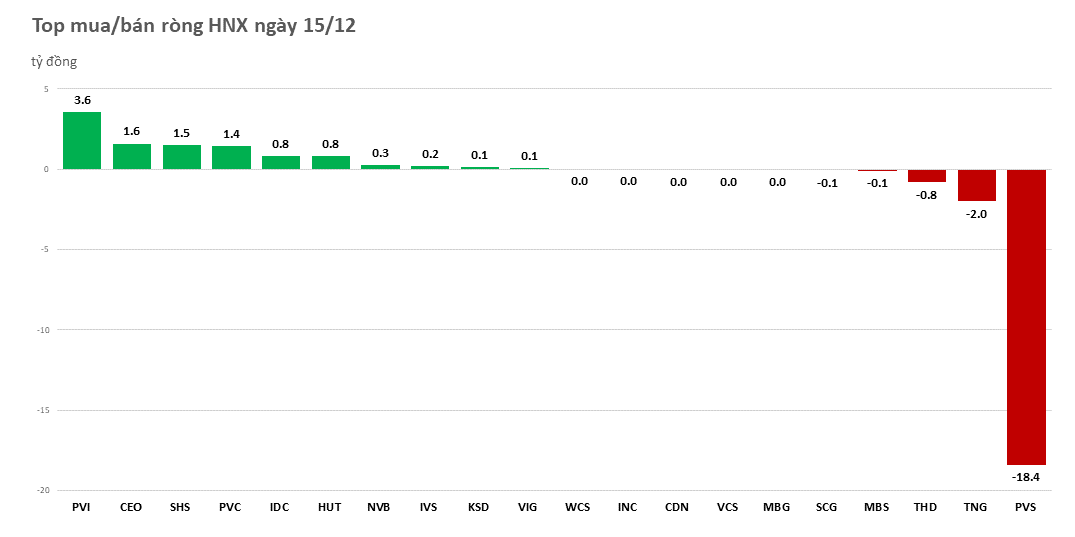Image resolution: width=1075 pixels, height=537 pixels.
Task: Select the -18.4 data label
Action: (1025, 477)
